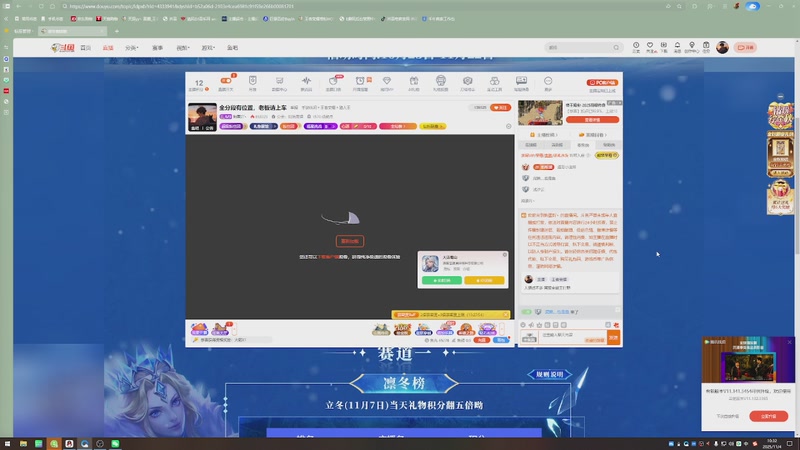Image resolution: width=800 pixels, height=450 pixels.
Task: Open the 规则说明 rules button
Action: coord(549,374)
